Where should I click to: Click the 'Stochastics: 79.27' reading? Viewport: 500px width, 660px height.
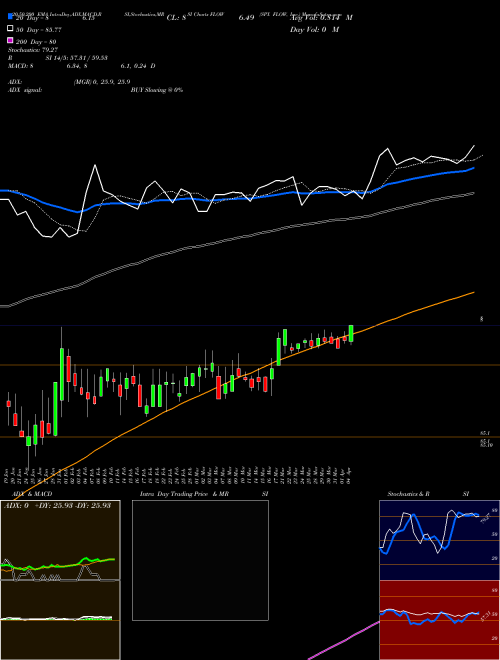pyautogui.click(x=33, y=50)
